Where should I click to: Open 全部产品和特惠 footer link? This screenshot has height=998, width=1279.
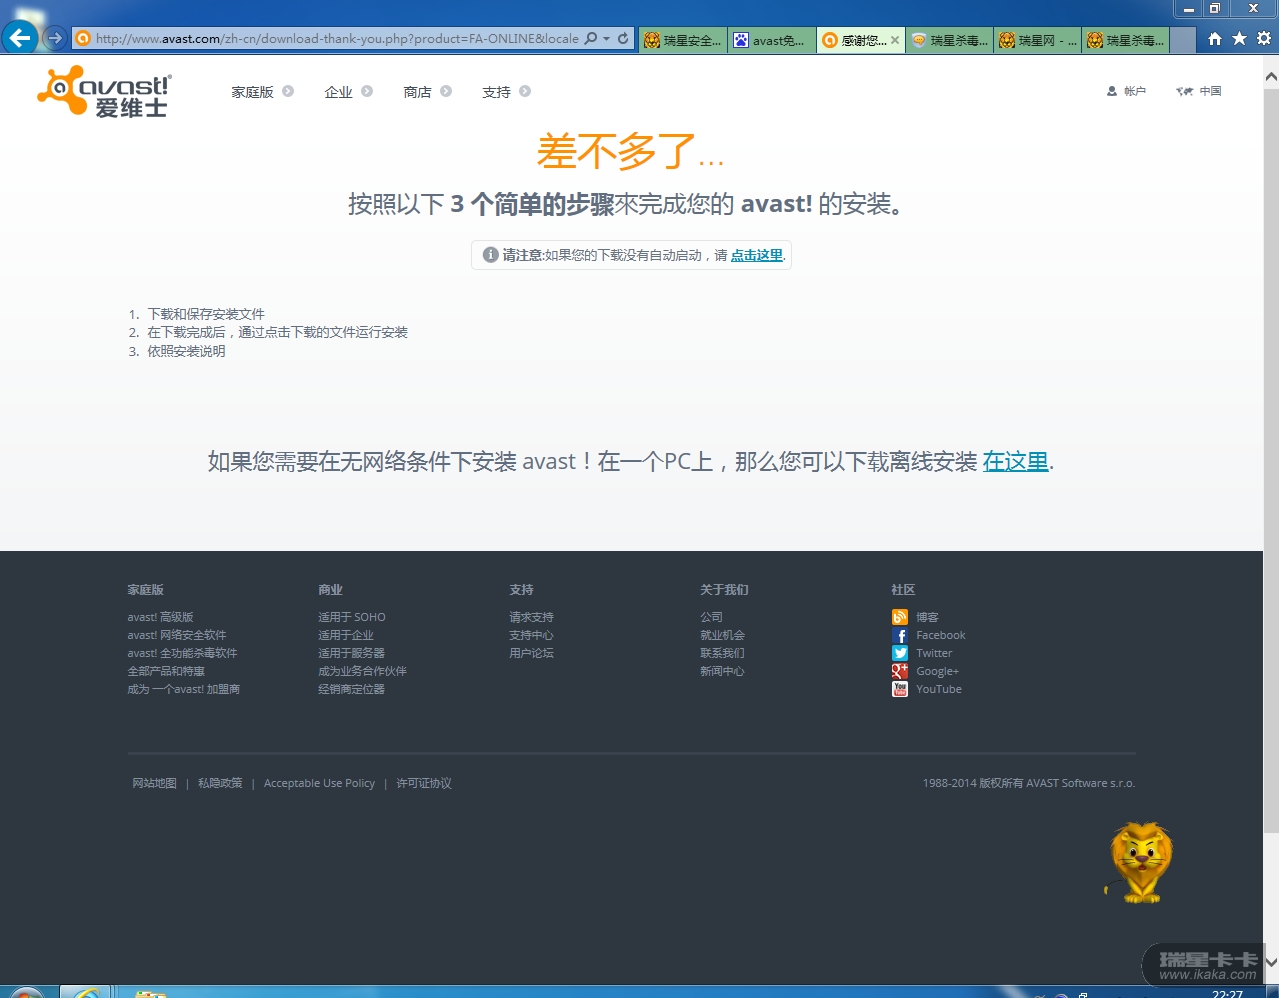point(166,671)
